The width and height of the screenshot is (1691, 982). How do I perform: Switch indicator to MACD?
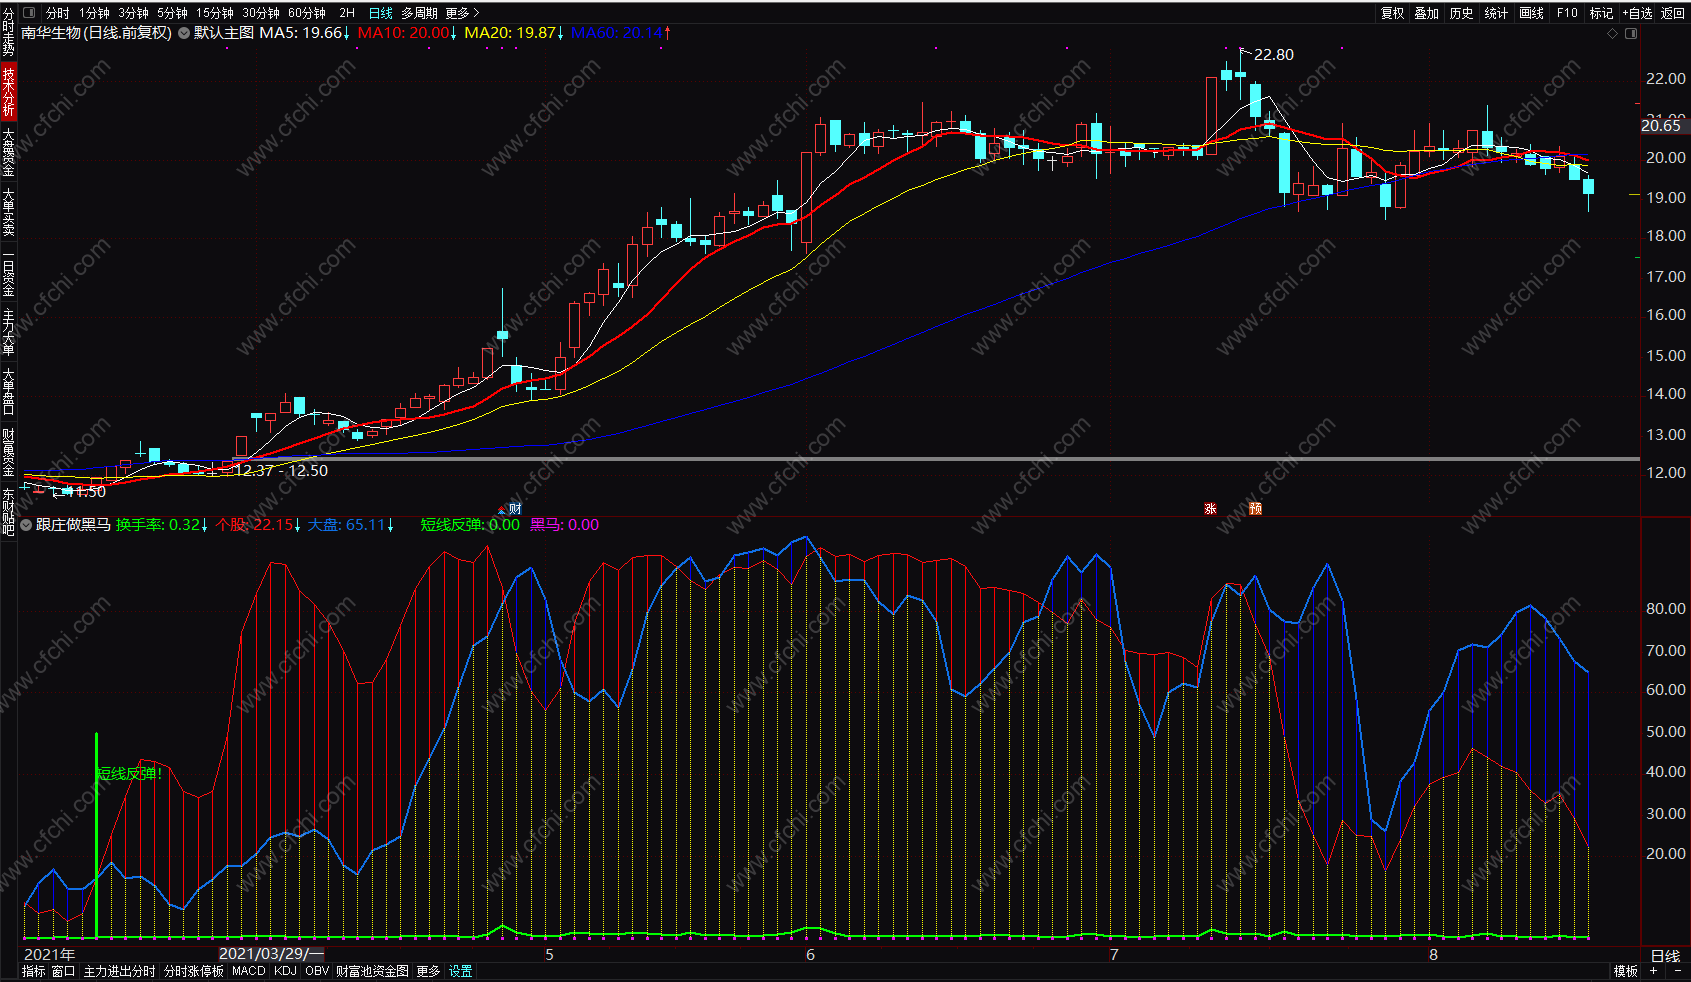pyautogui.click(x=249, y=971)
